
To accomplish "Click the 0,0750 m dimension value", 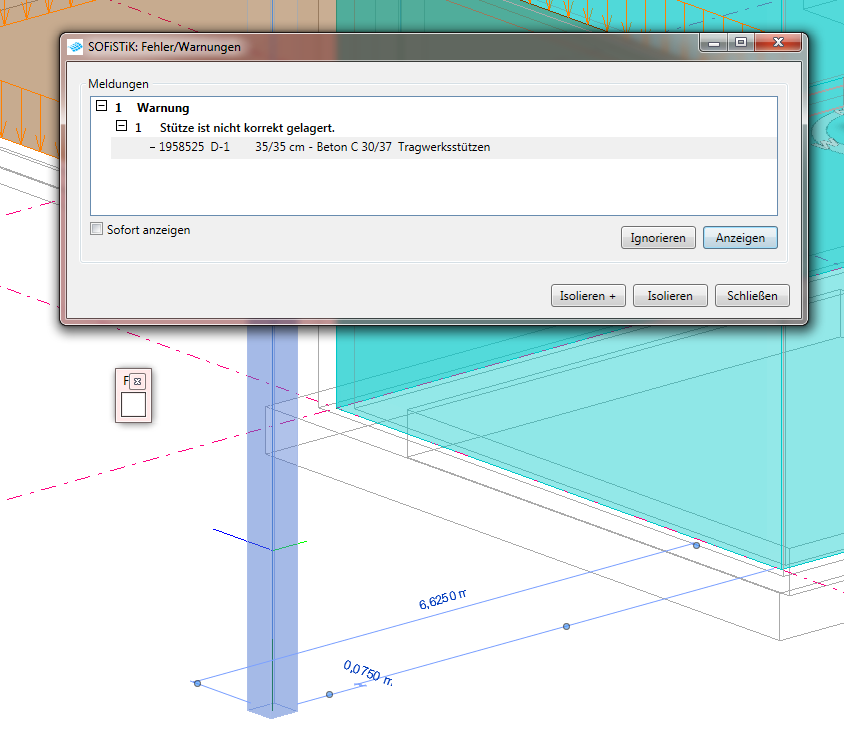I will [367, 673].
